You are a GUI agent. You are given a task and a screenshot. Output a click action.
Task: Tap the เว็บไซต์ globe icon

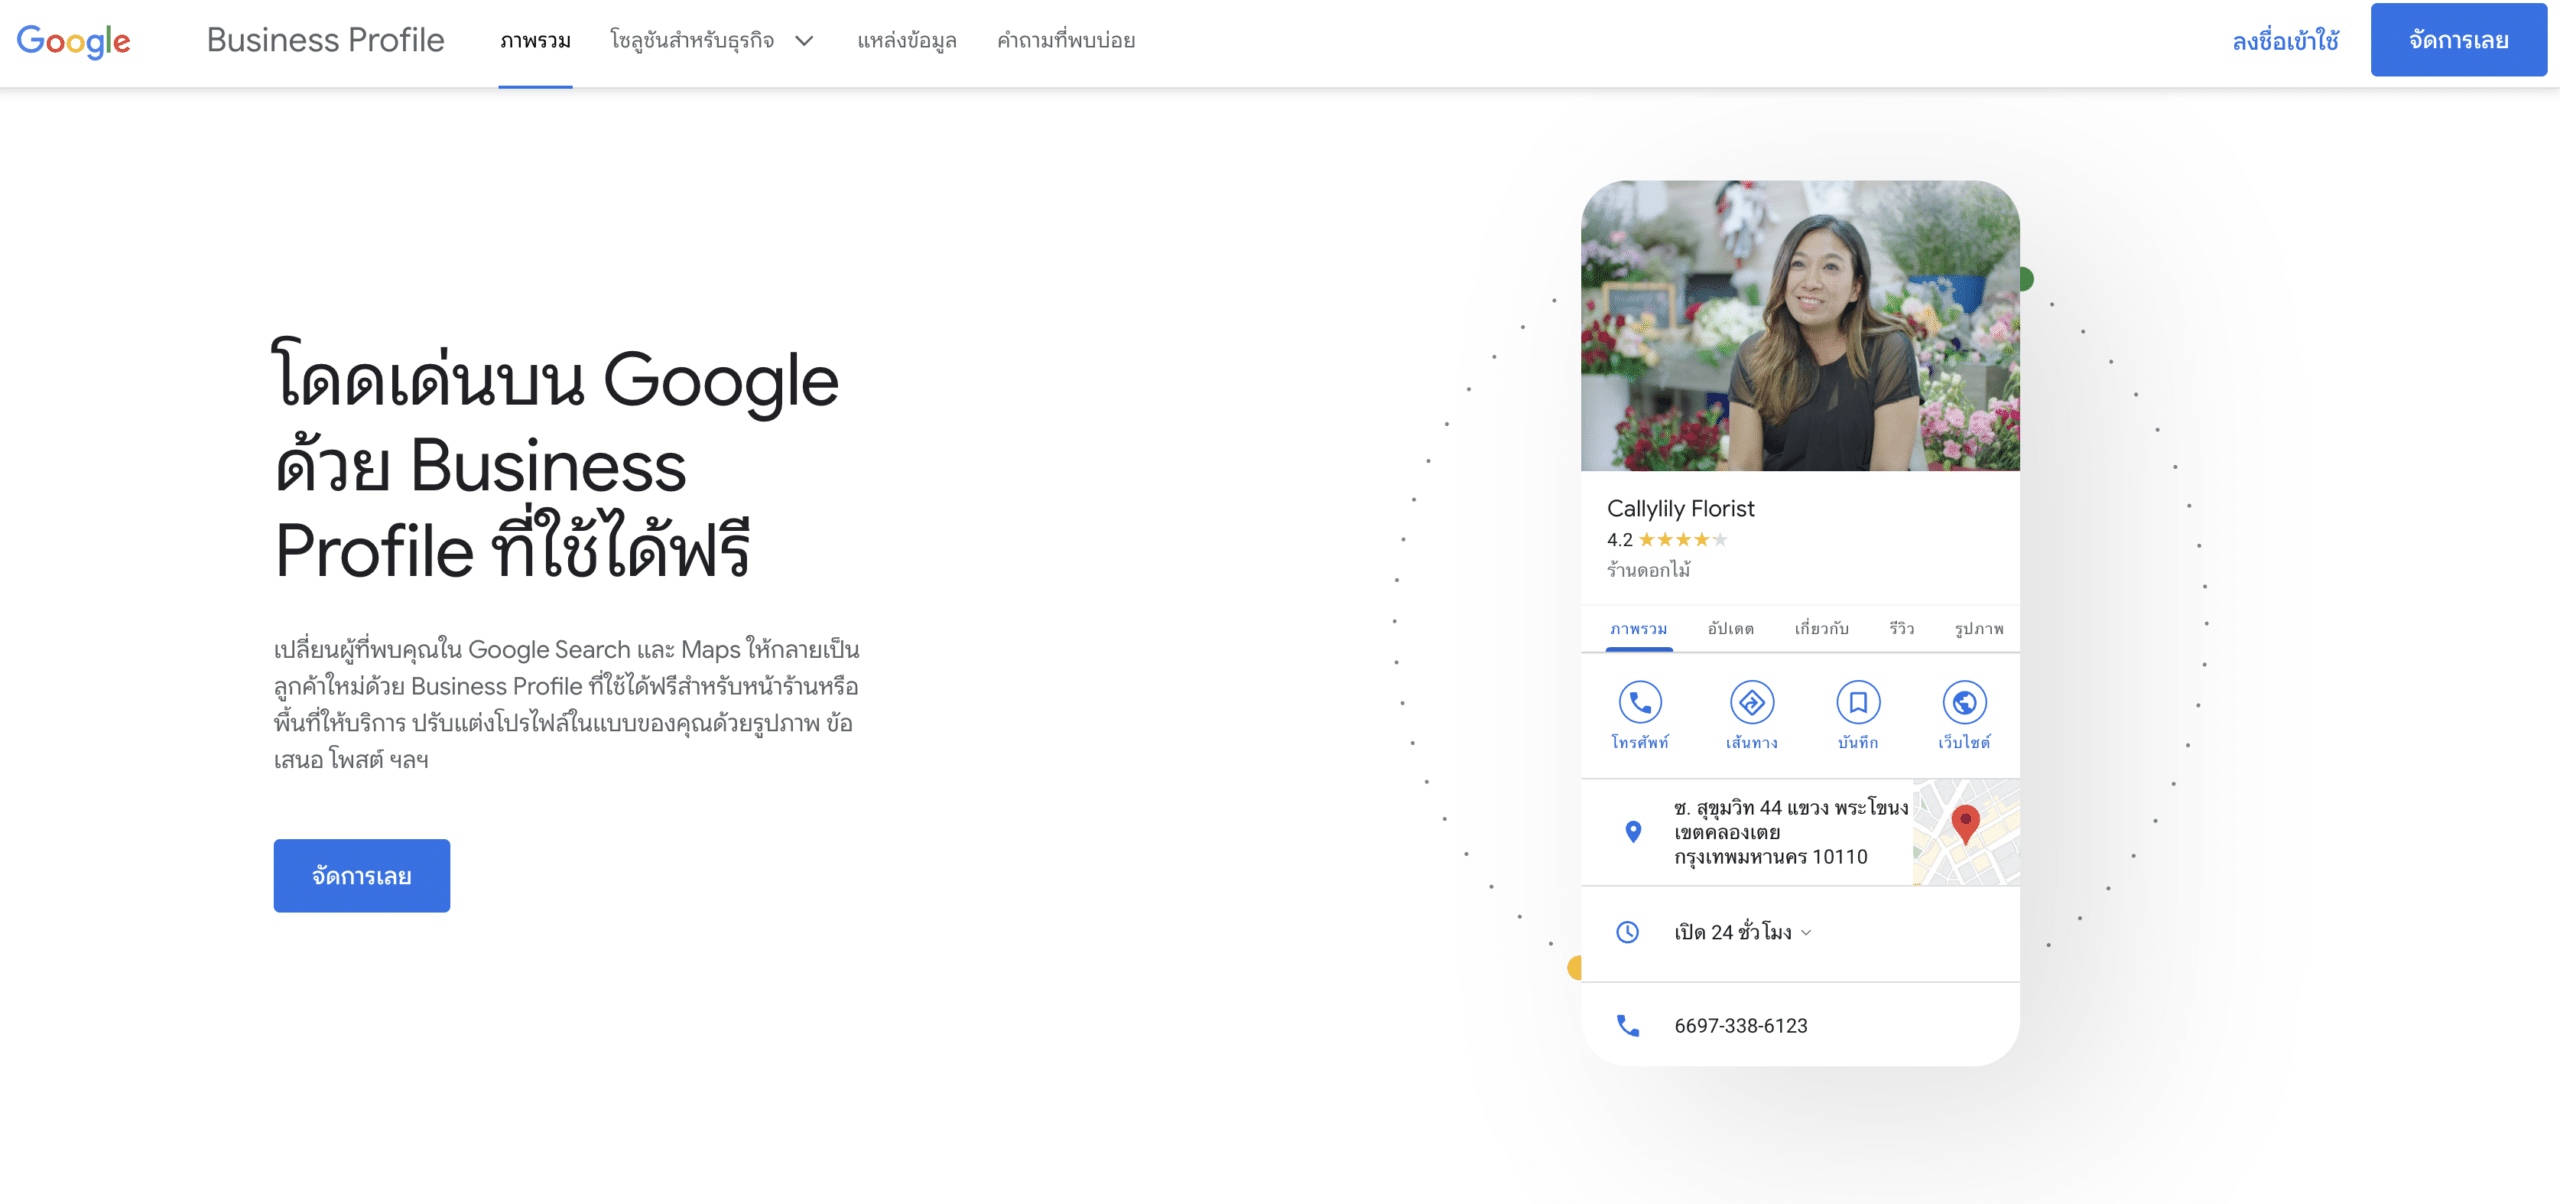(x=1964, y=703)
